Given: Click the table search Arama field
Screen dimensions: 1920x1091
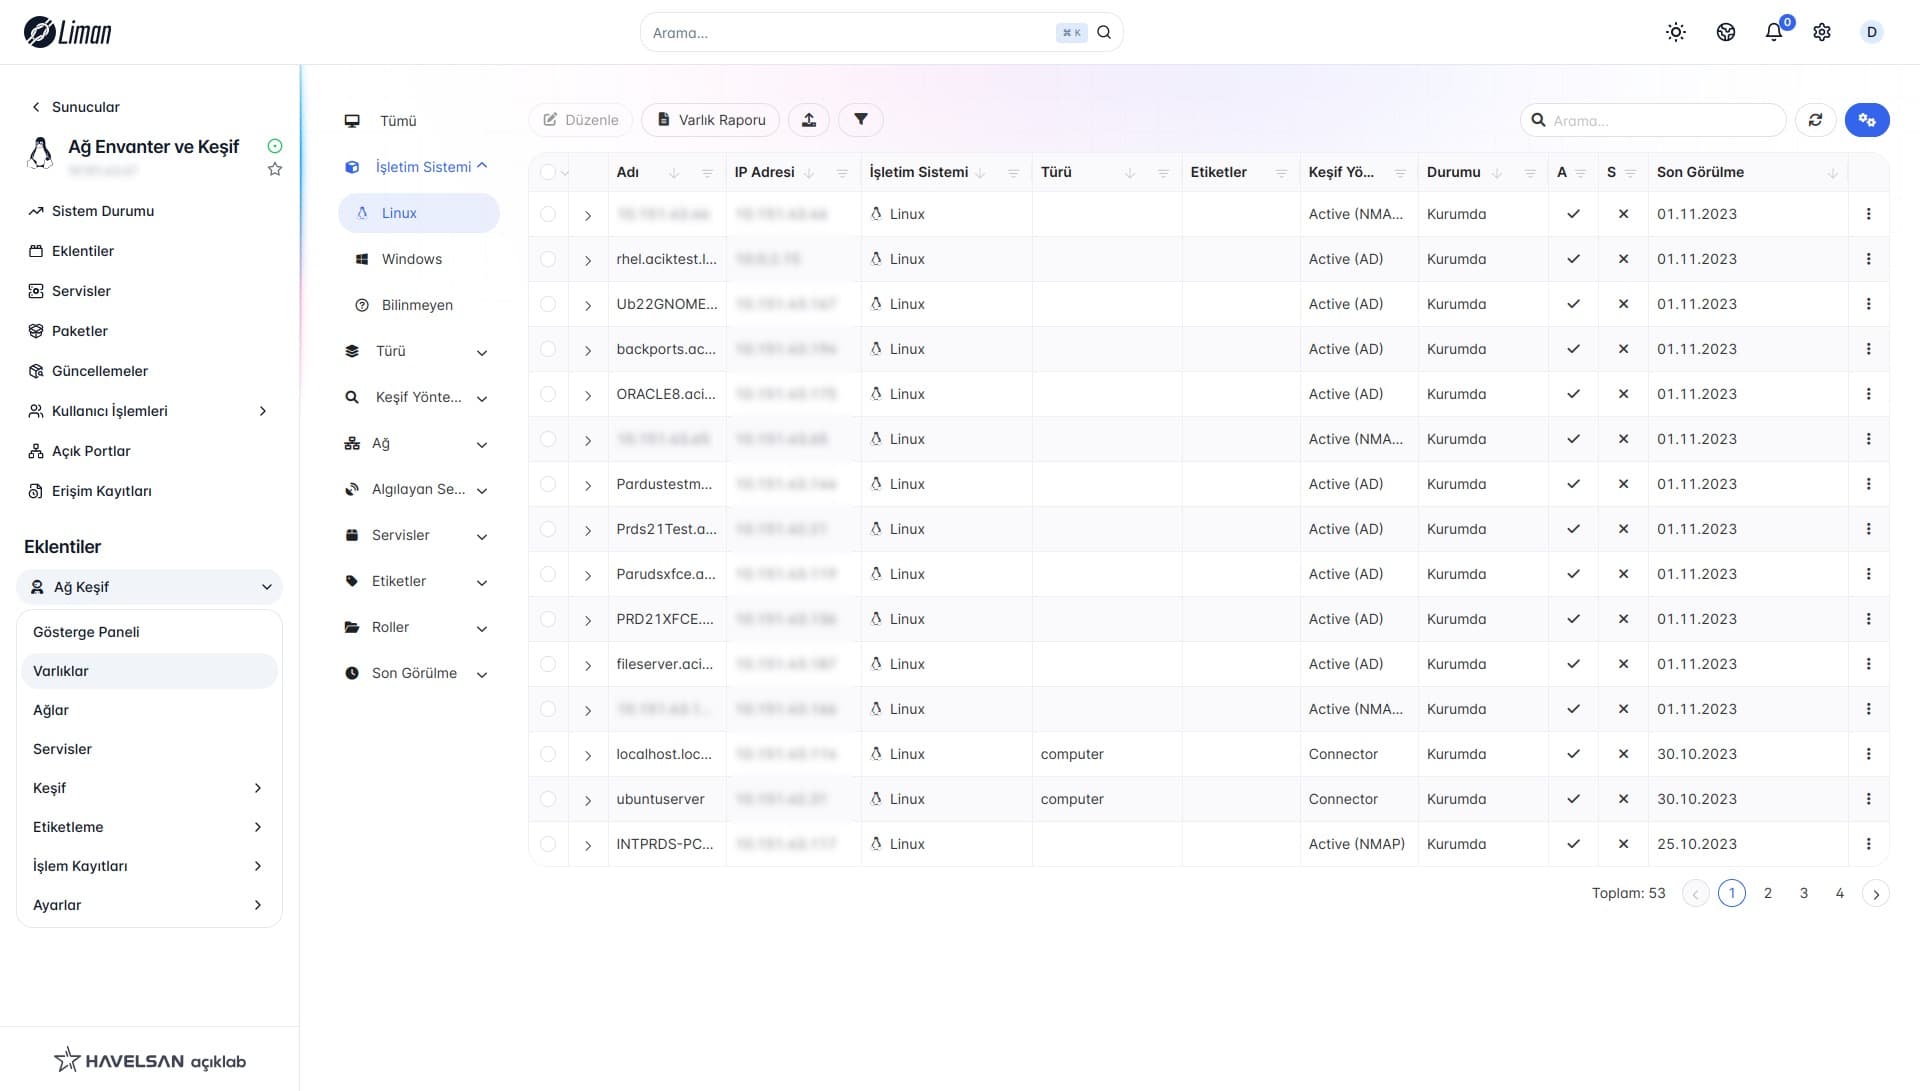Looking at the screenshot, I should [1660, 120].
